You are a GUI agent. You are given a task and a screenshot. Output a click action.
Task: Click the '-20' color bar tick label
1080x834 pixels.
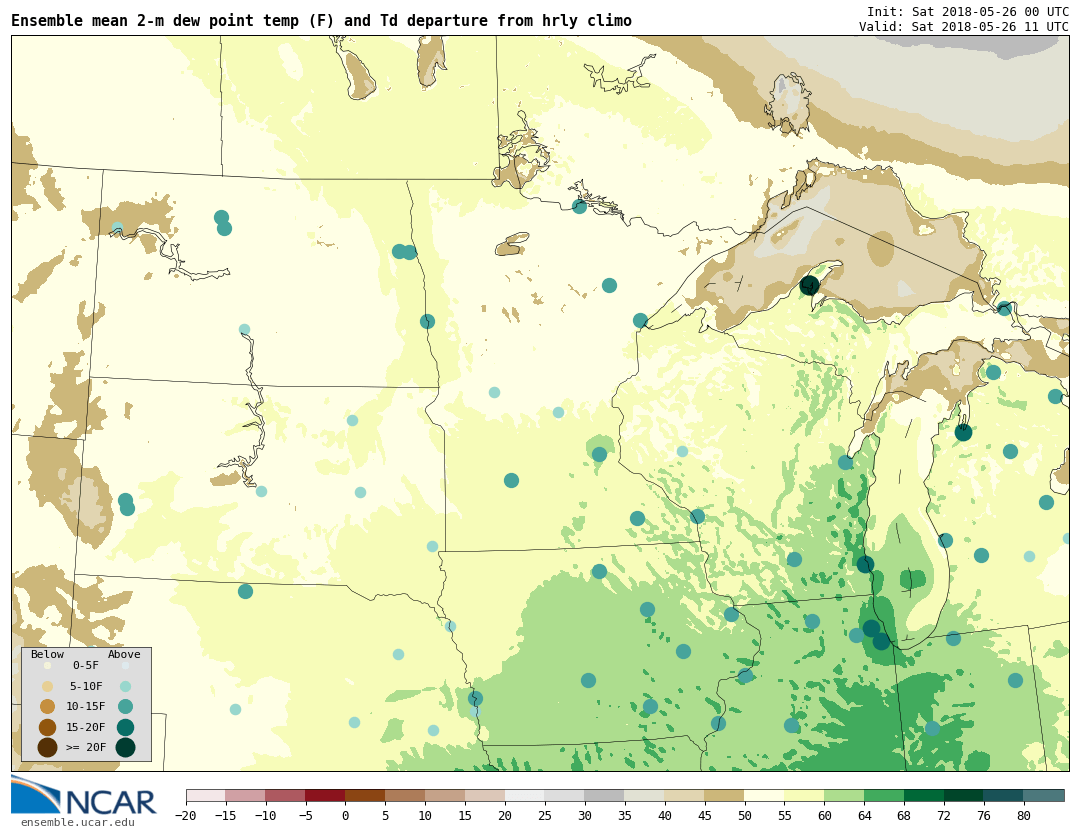pos(186,816)
